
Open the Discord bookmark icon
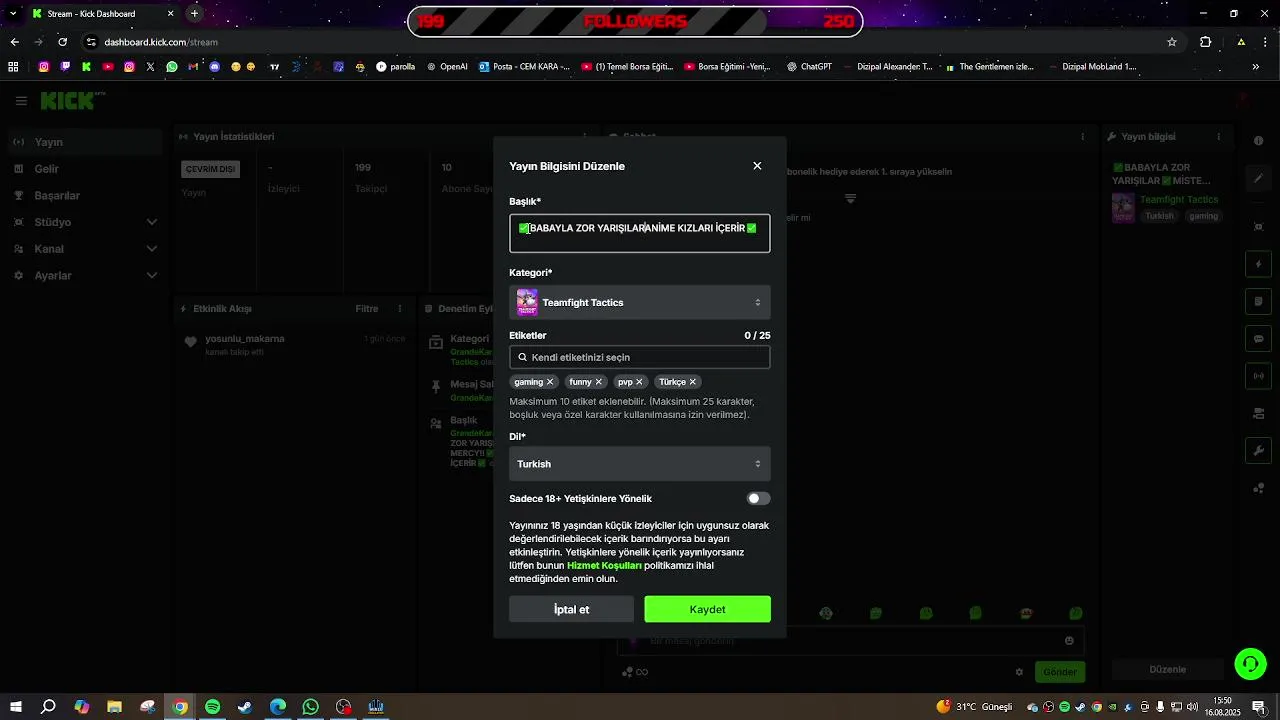(215, 67)
